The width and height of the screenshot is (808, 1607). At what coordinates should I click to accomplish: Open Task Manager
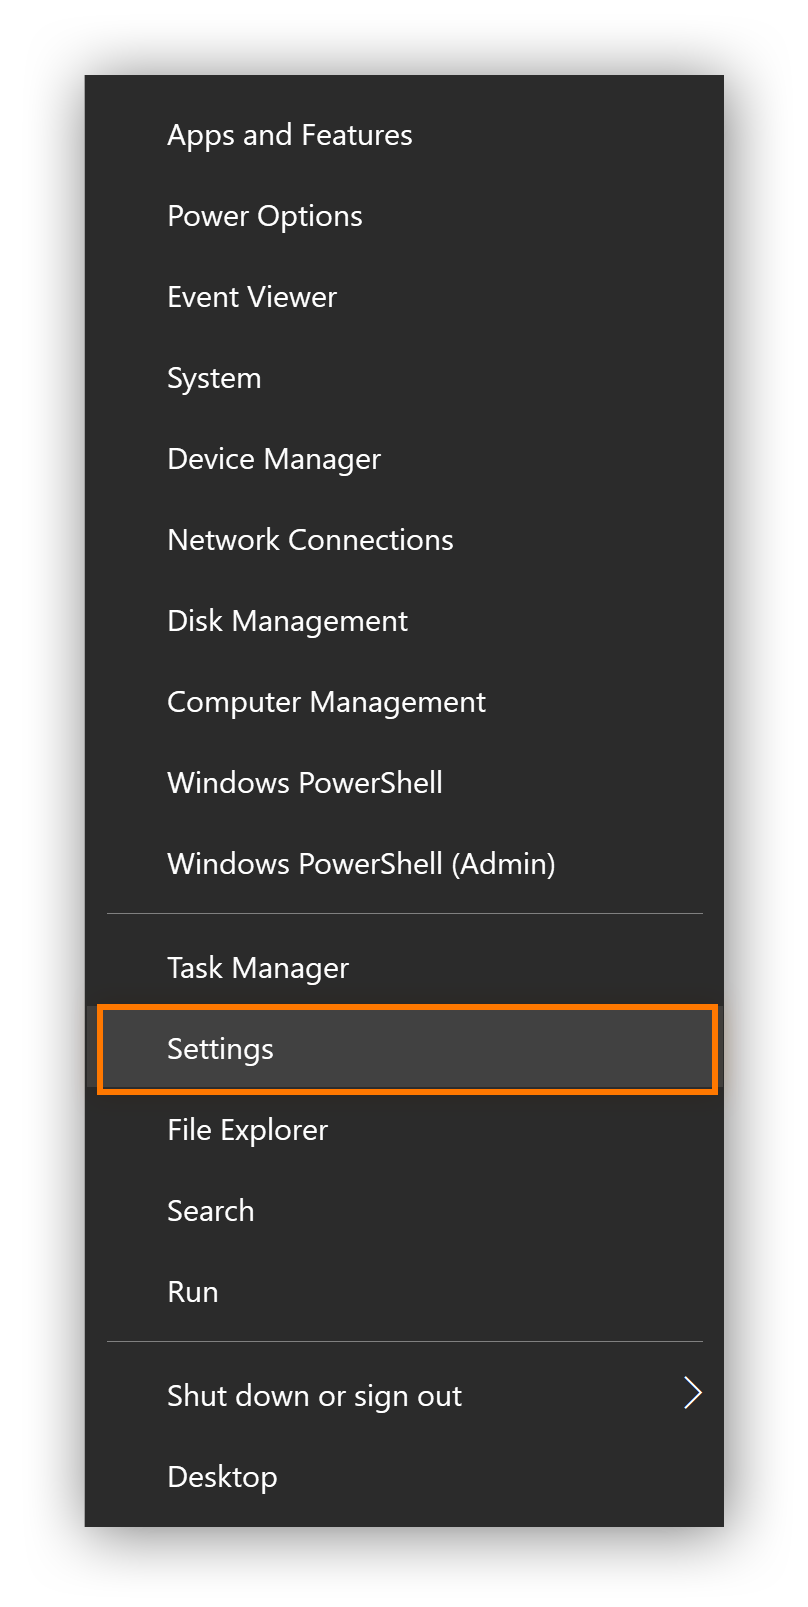pyautogui.click(x=257, y=967)
